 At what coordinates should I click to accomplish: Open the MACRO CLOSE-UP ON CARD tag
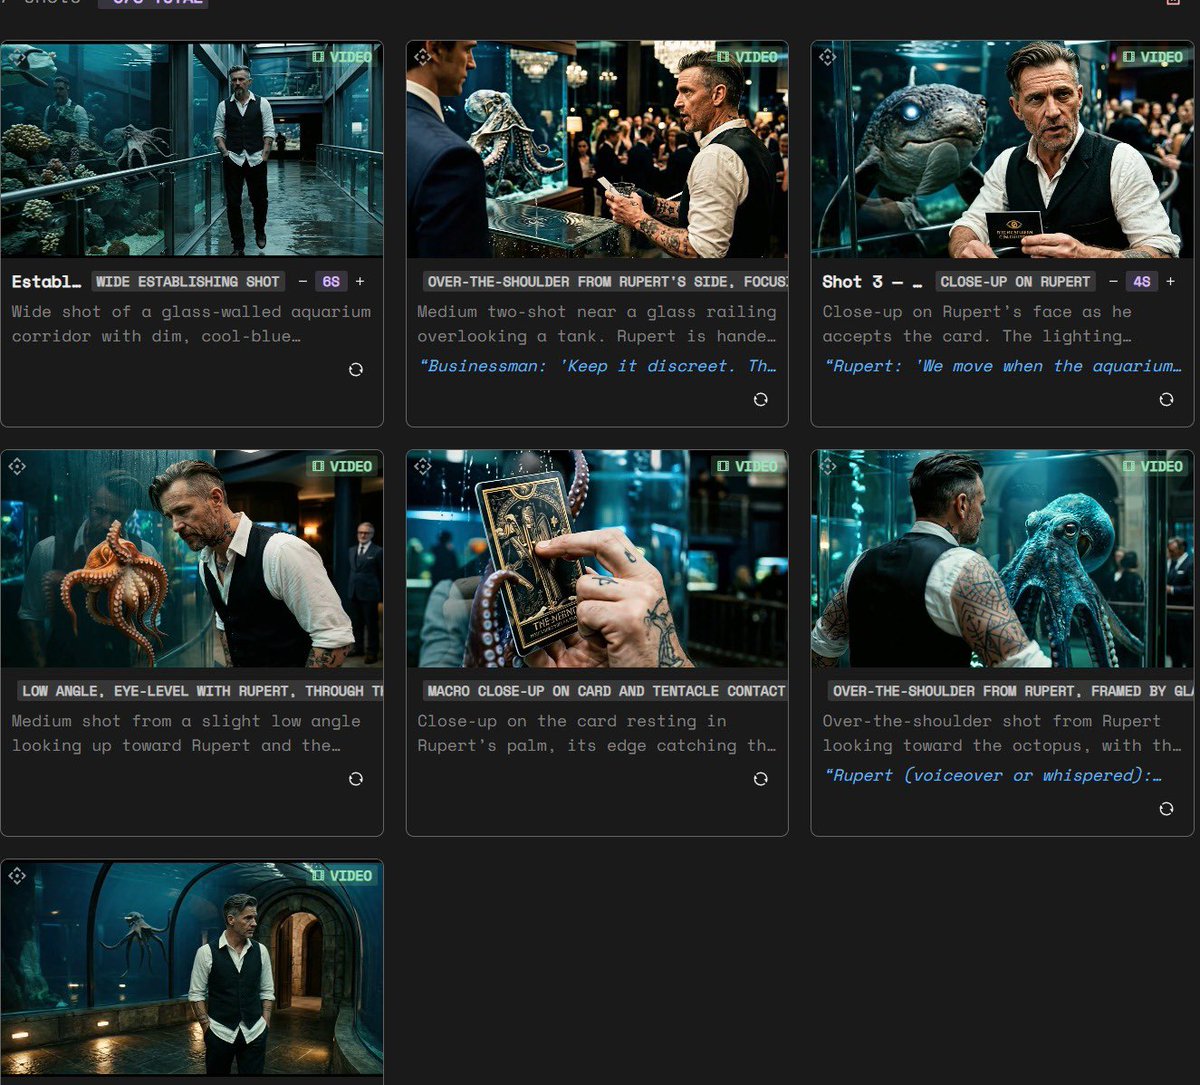tap(606, 691)
